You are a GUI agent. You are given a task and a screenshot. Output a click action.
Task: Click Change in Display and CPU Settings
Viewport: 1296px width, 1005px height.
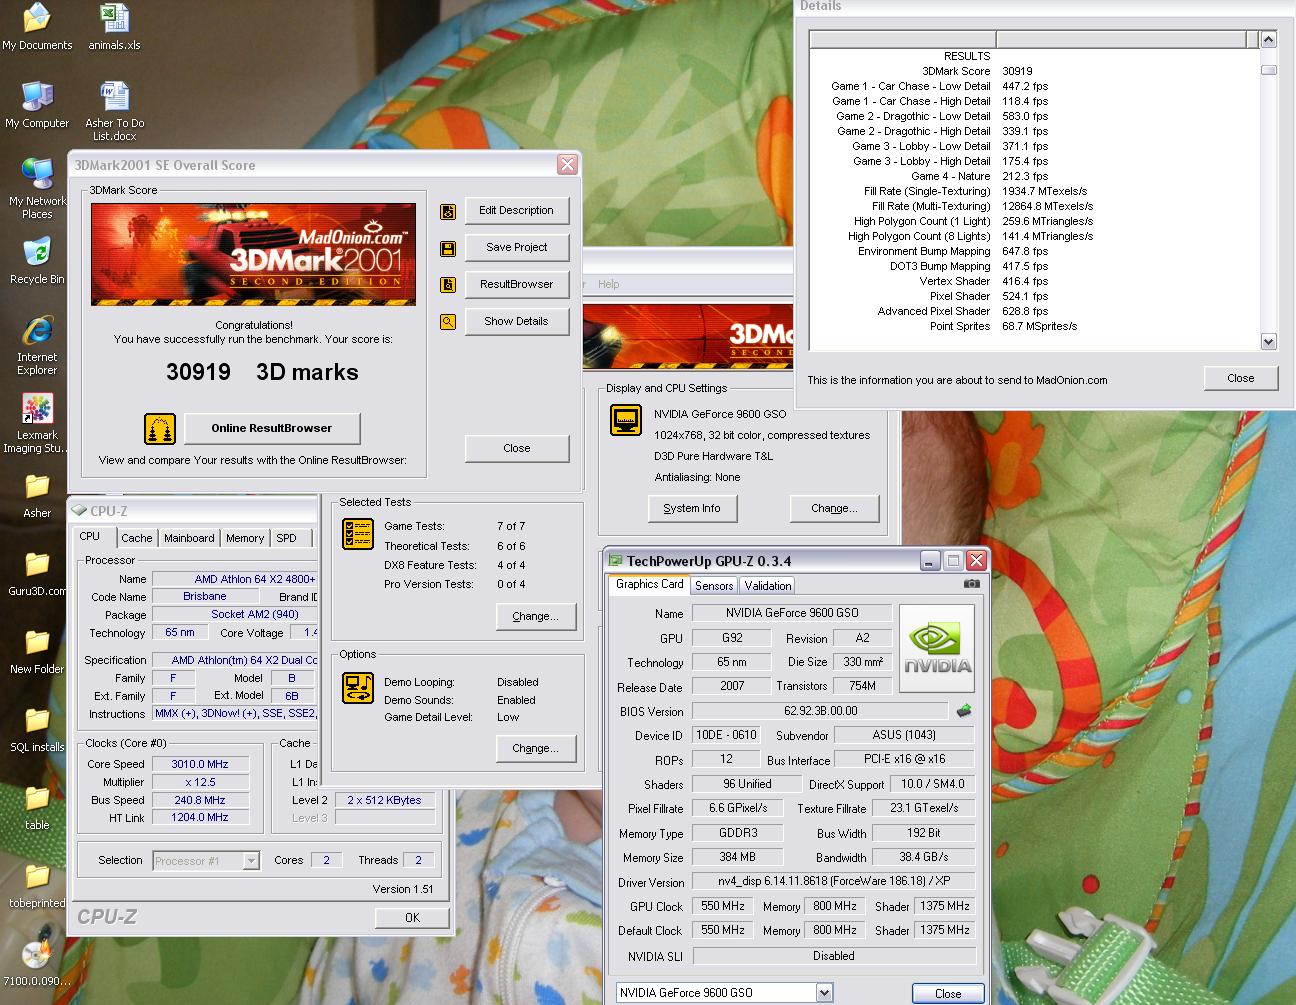click(835, 509)
